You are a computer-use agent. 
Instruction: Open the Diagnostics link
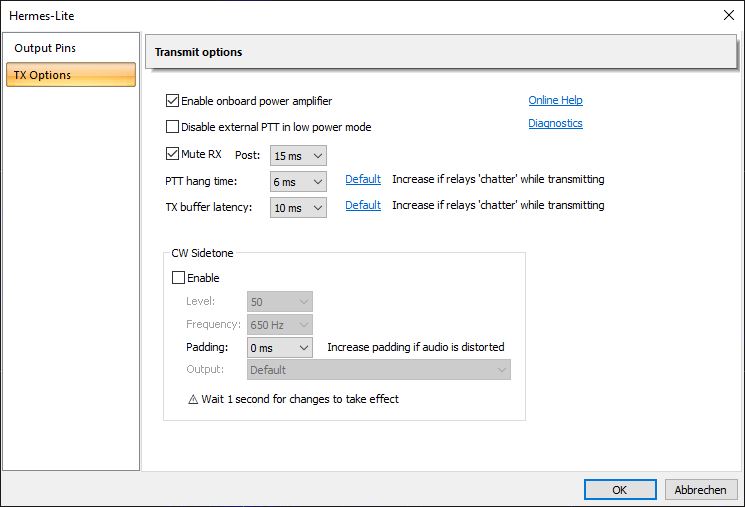[x=555, y=124]
